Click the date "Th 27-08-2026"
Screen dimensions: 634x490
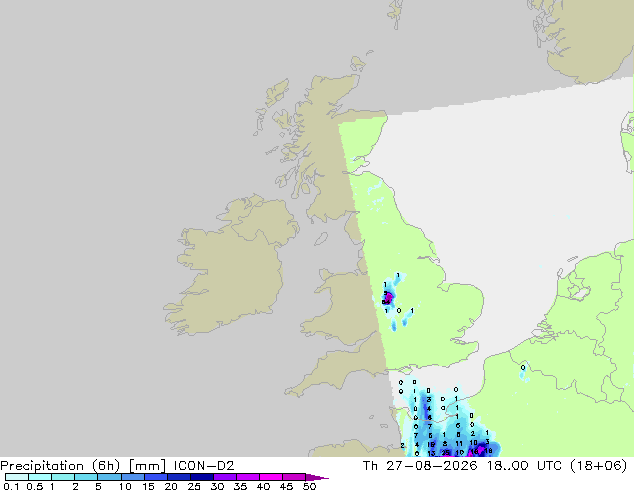point(420,466)
